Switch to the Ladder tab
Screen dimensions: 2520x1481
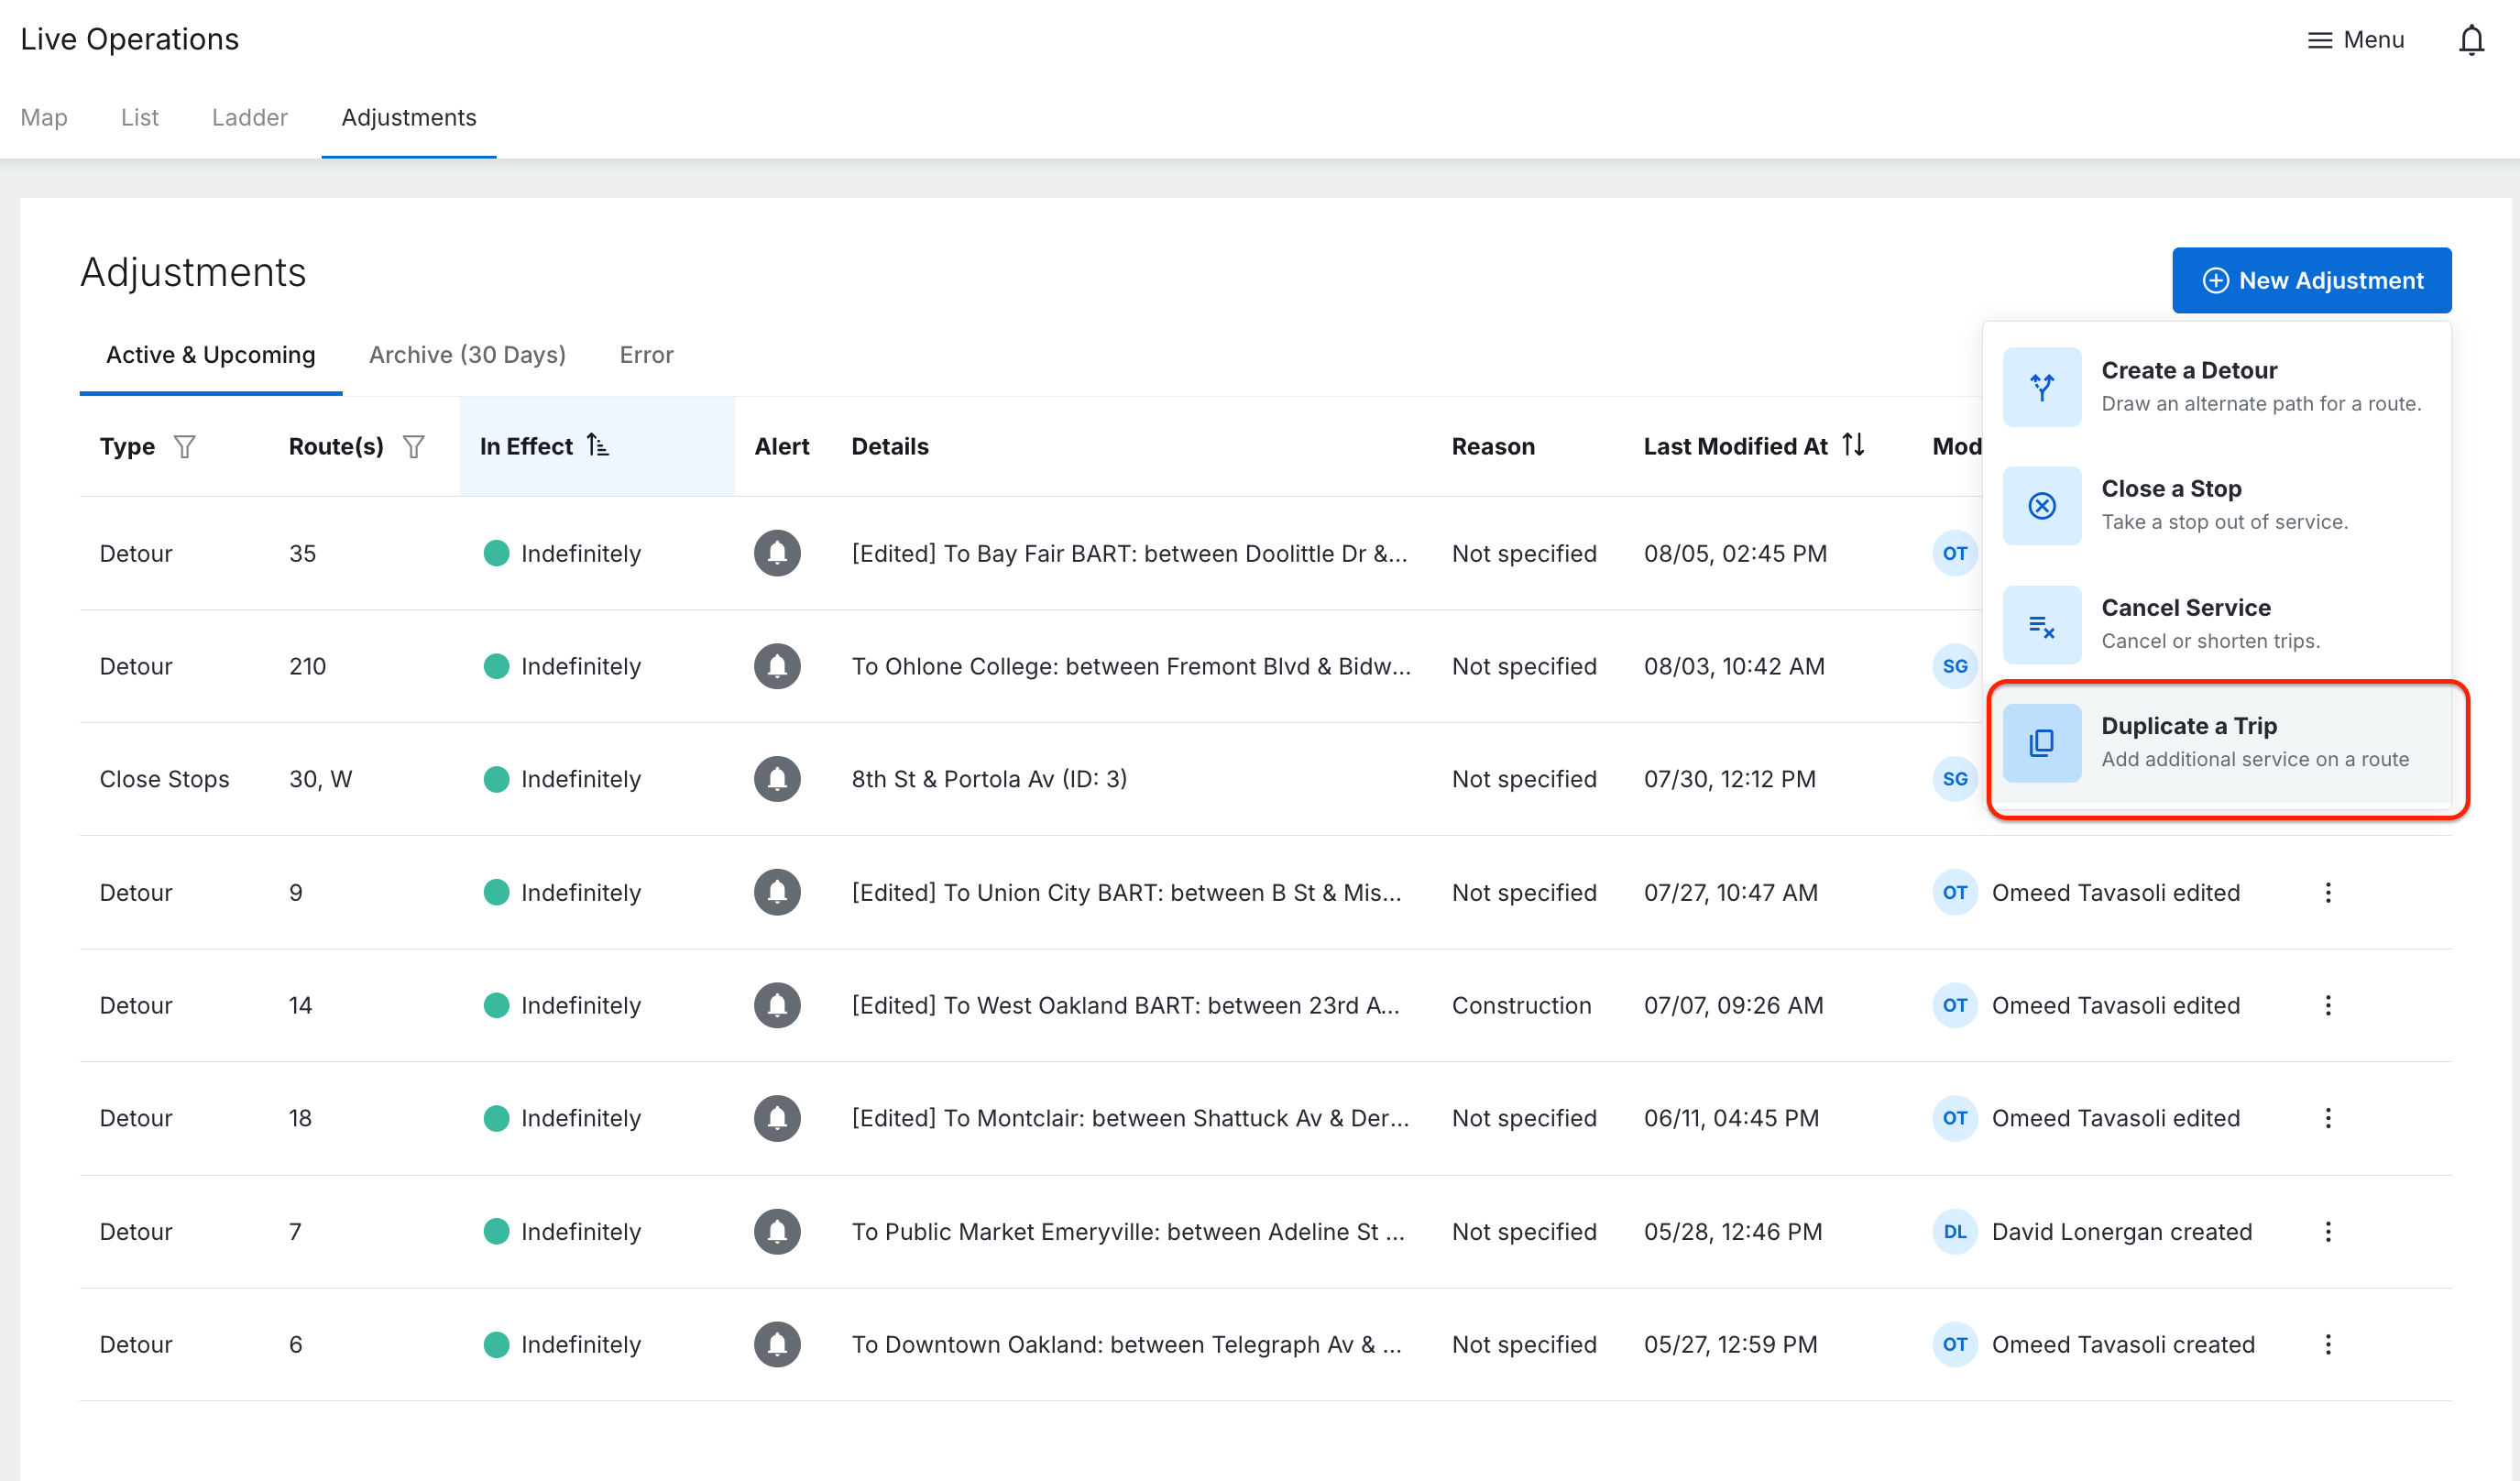tap(250, 117)
